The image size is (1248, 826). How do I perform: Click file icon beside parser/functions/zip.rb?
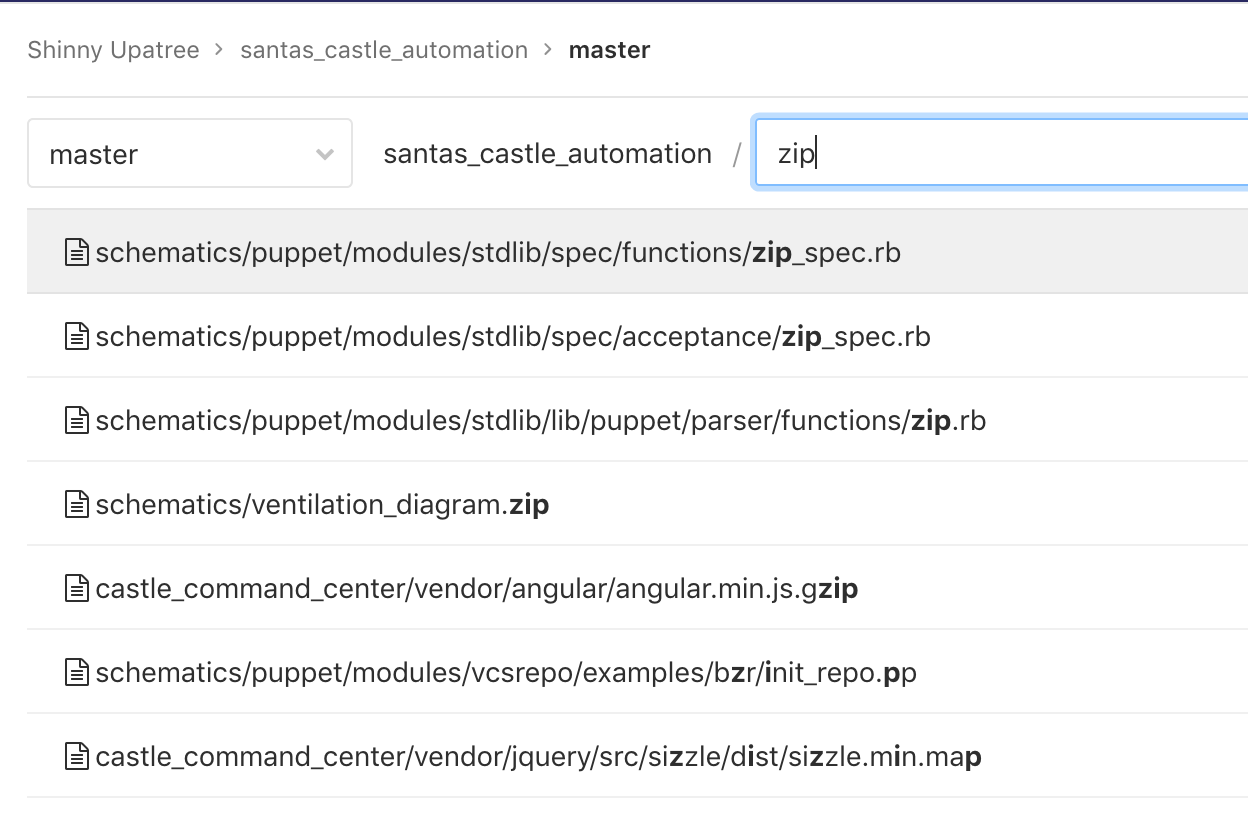click(77, 421)
